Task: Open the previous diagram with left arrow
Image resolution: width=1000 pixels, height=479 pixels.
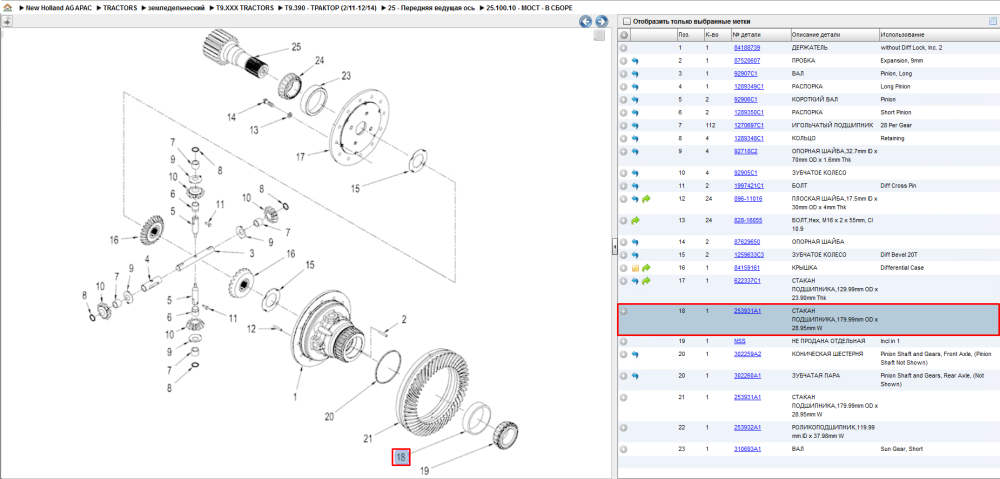Action: pos(585,22)
